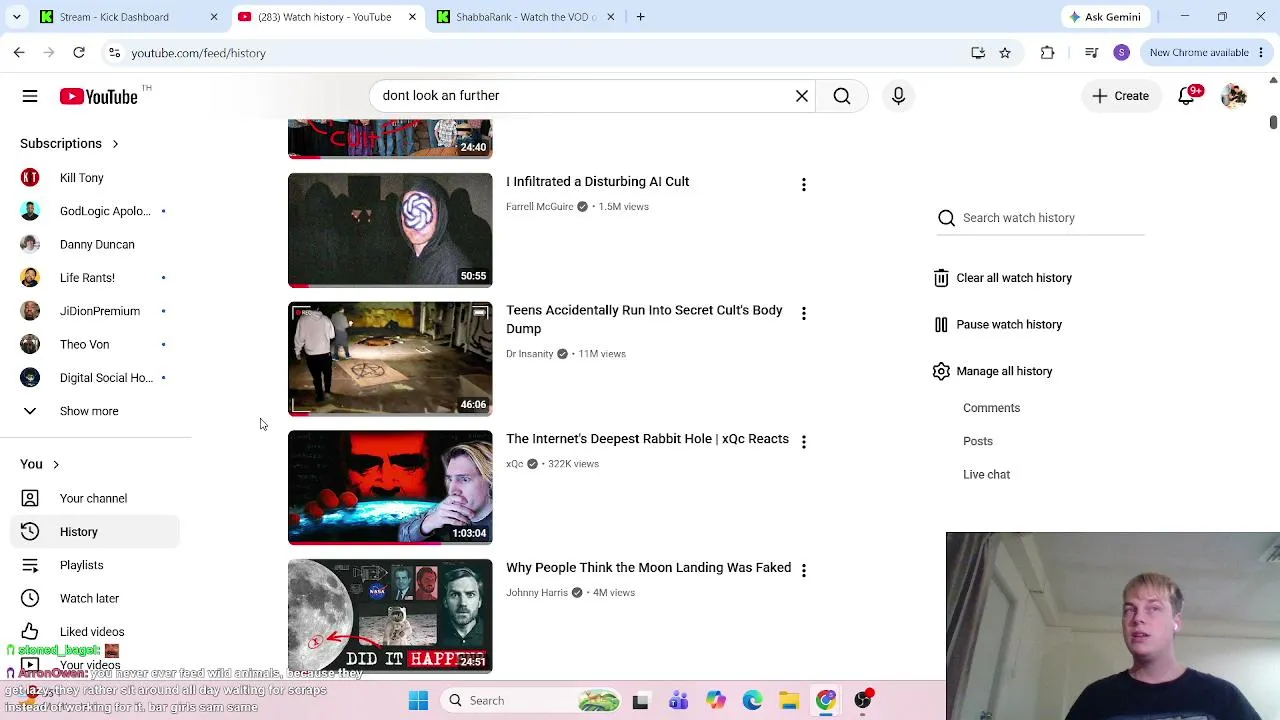The height and width of the screenshot is (720, 1280).
Task: Open the YouTube guide hamburger menu
Action: [x=30, y=96]
